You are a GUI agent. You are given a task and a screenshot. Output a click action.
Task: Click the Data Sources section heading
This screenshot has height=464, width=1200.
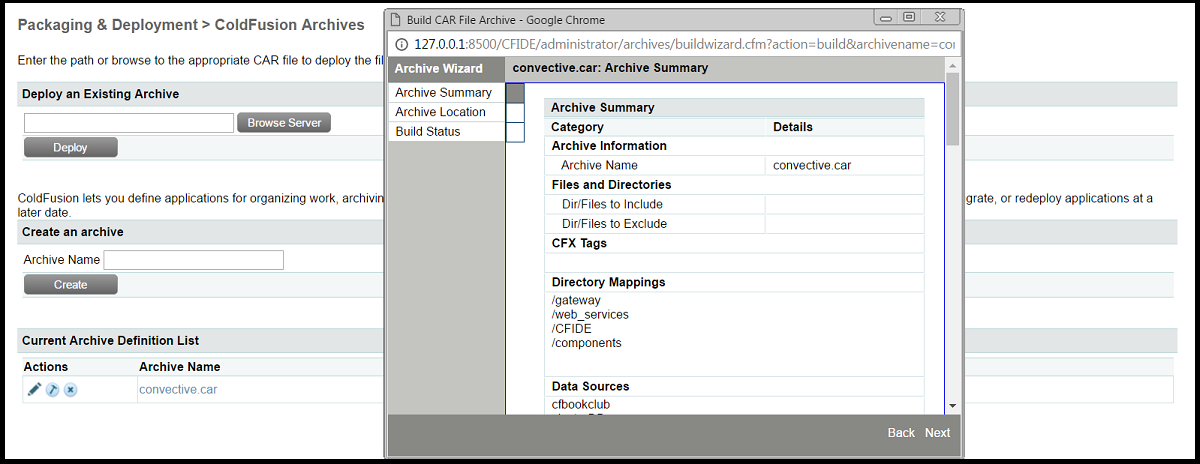pyautogui.click(x=590, y=386)
